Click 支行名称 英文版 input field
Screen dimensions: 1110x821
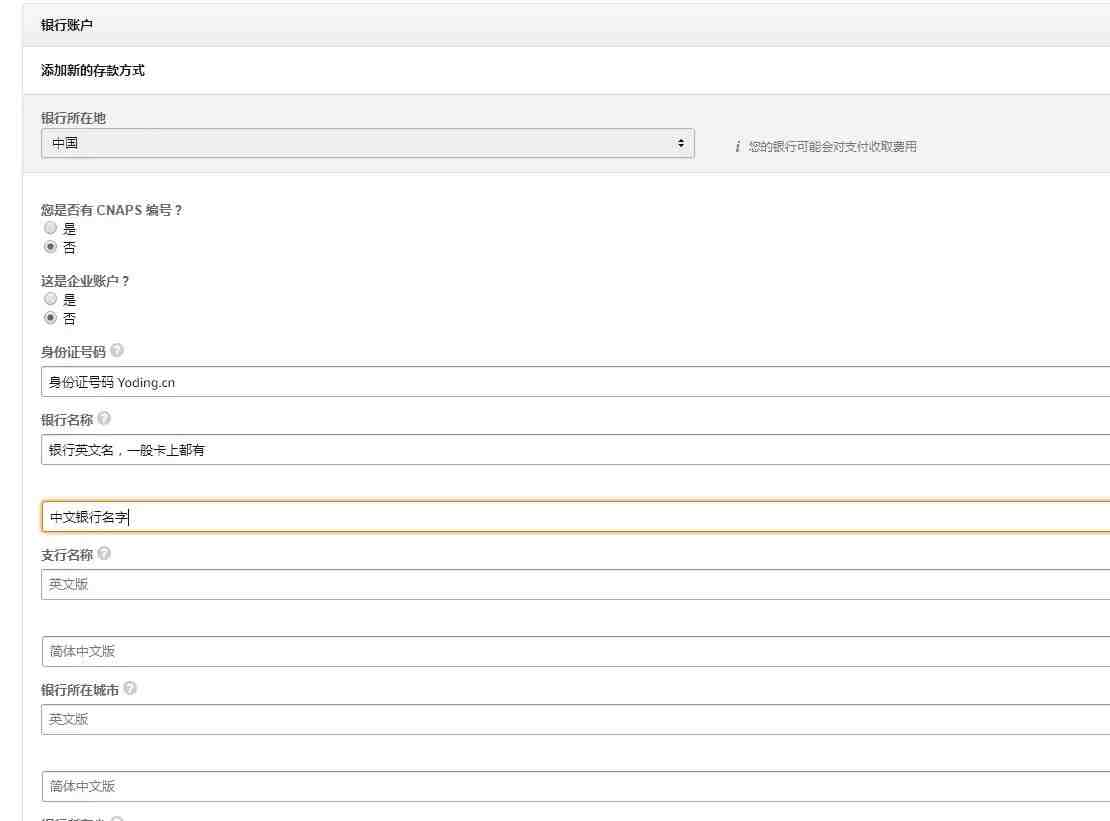pos(576,585)
